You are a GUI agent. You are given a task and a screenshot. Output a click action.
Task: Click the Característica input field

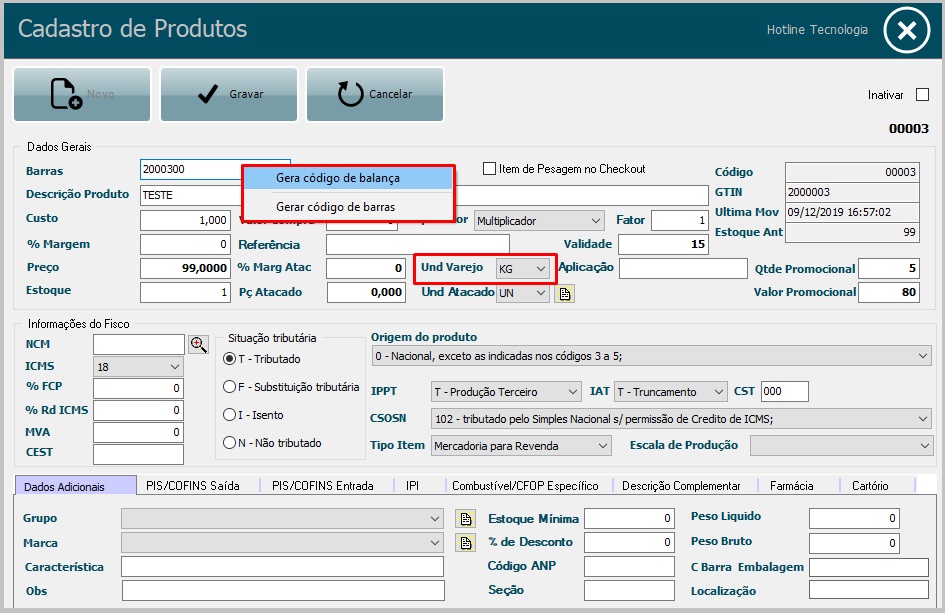click(283, 567)
